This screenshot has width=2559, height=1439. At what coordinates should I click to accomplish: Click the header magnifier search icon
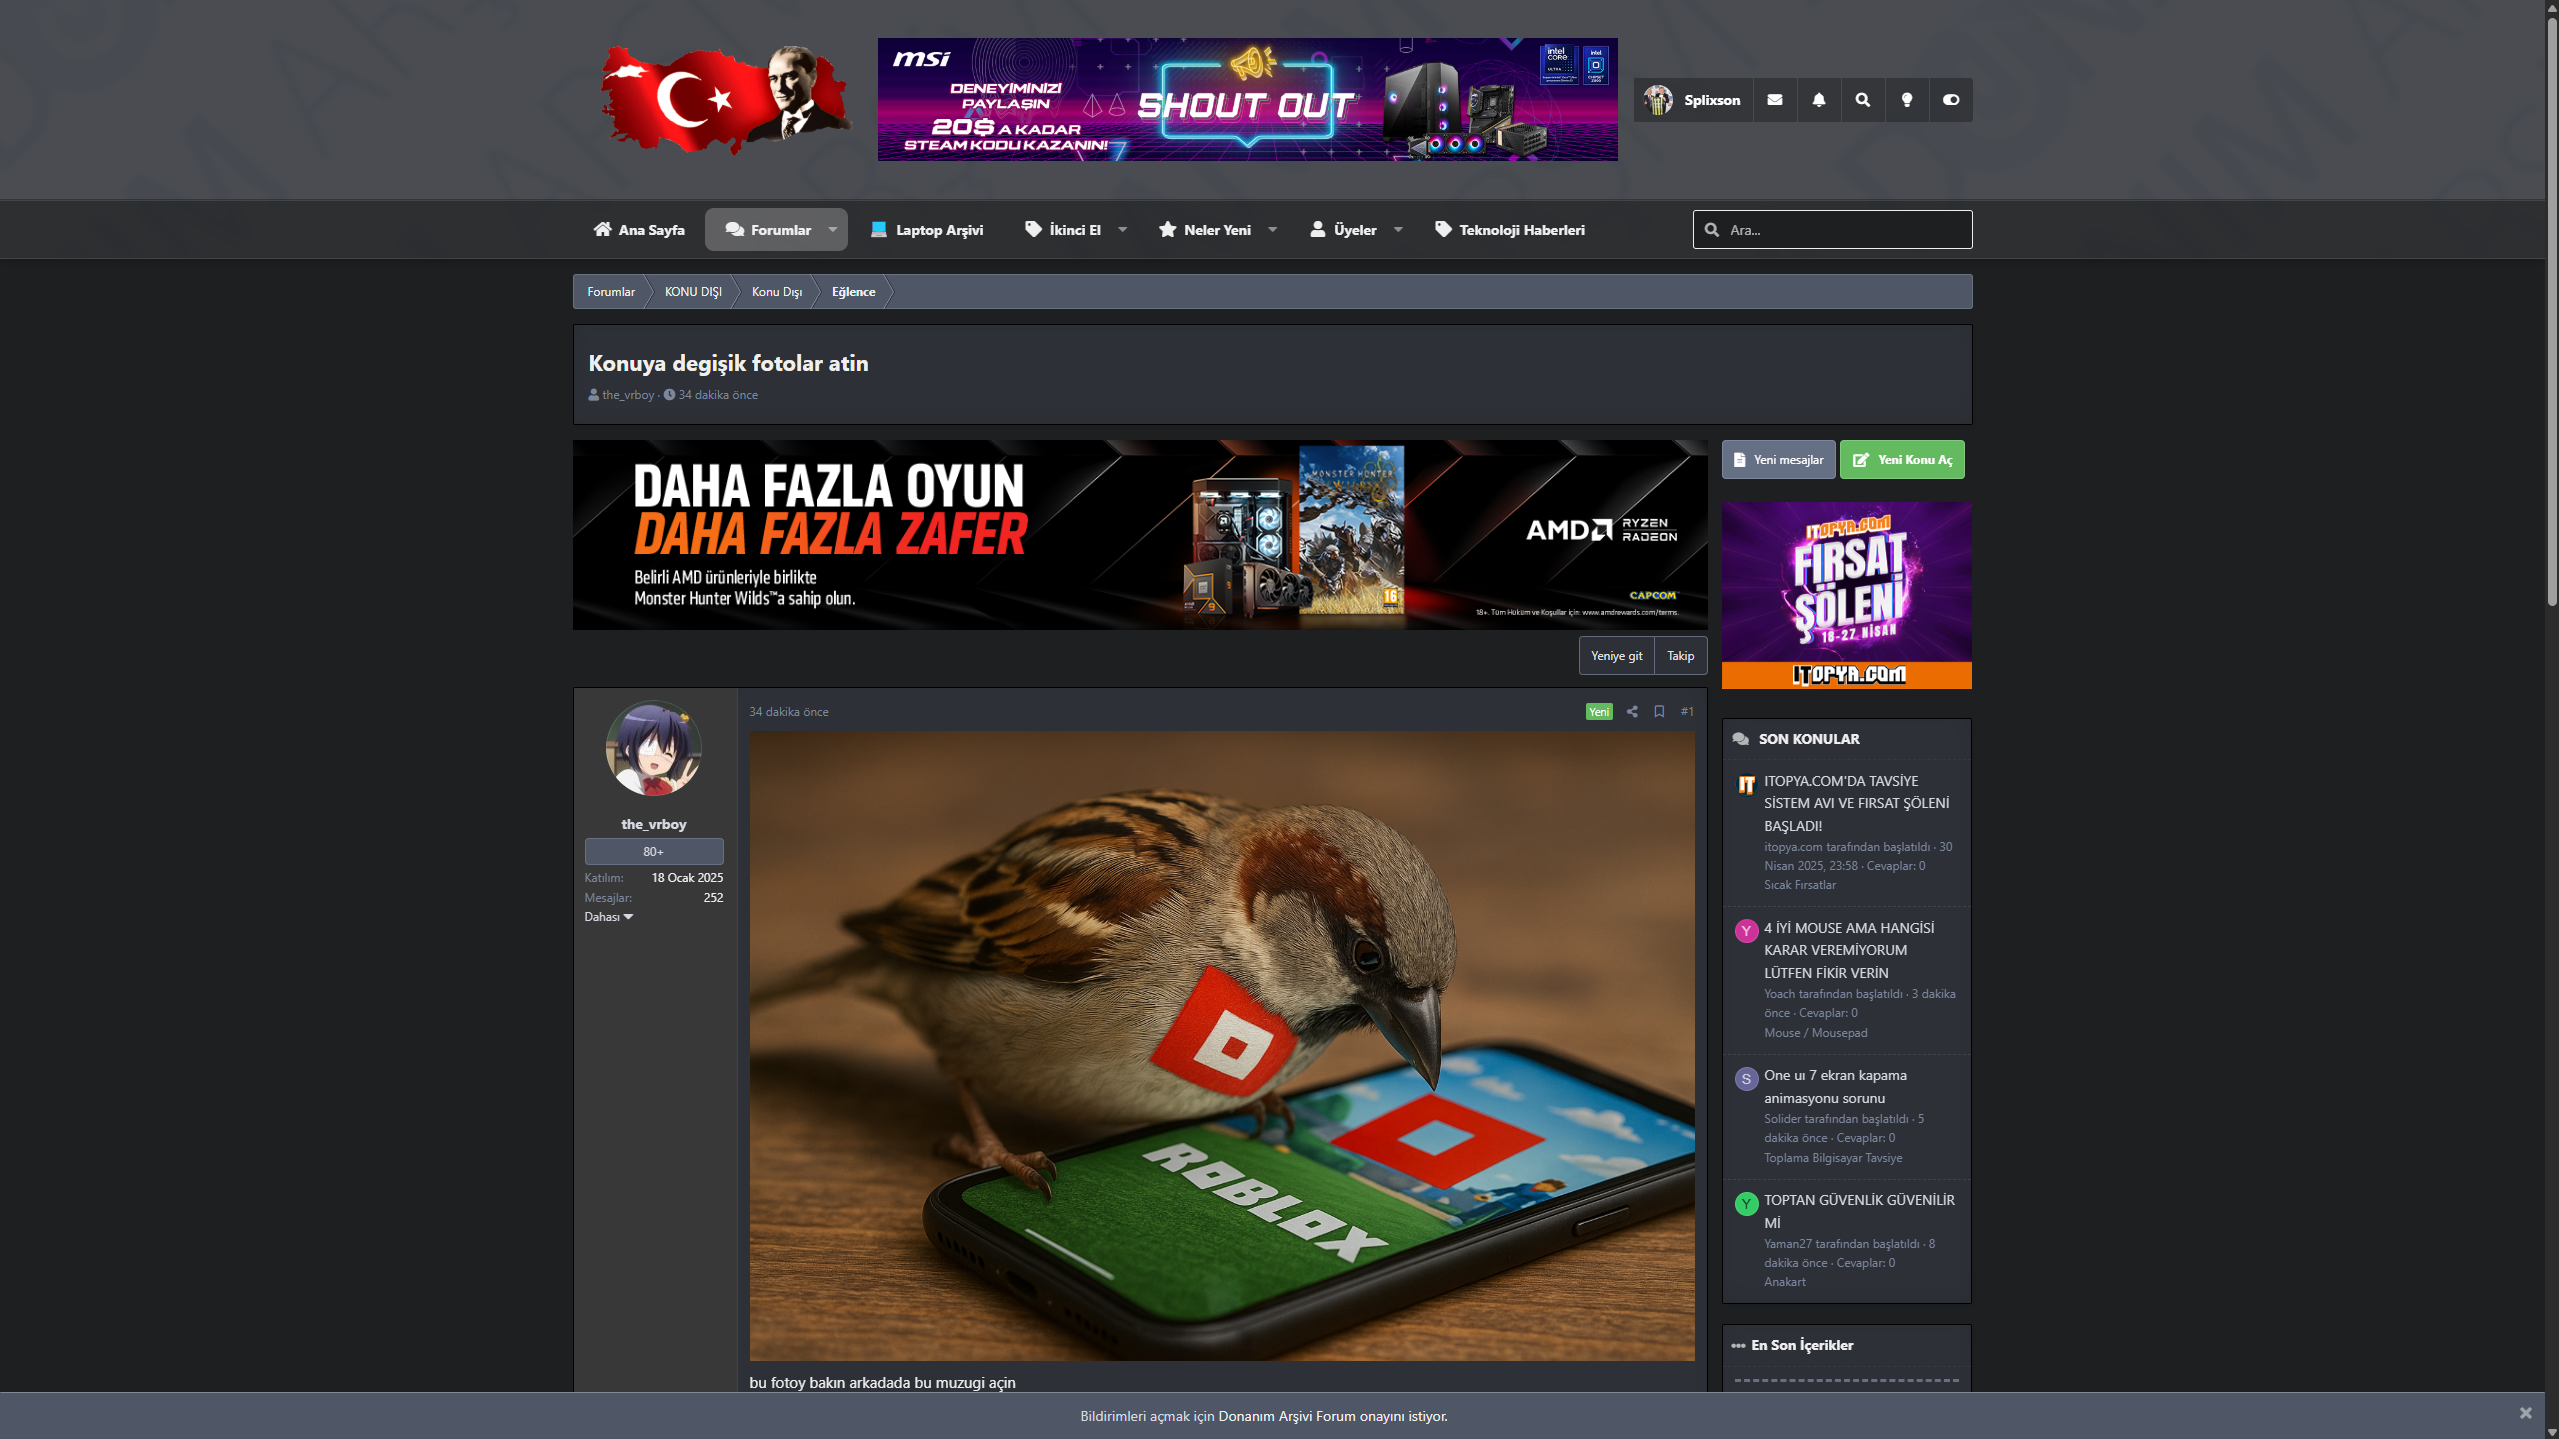click(x=1863, y=100)
